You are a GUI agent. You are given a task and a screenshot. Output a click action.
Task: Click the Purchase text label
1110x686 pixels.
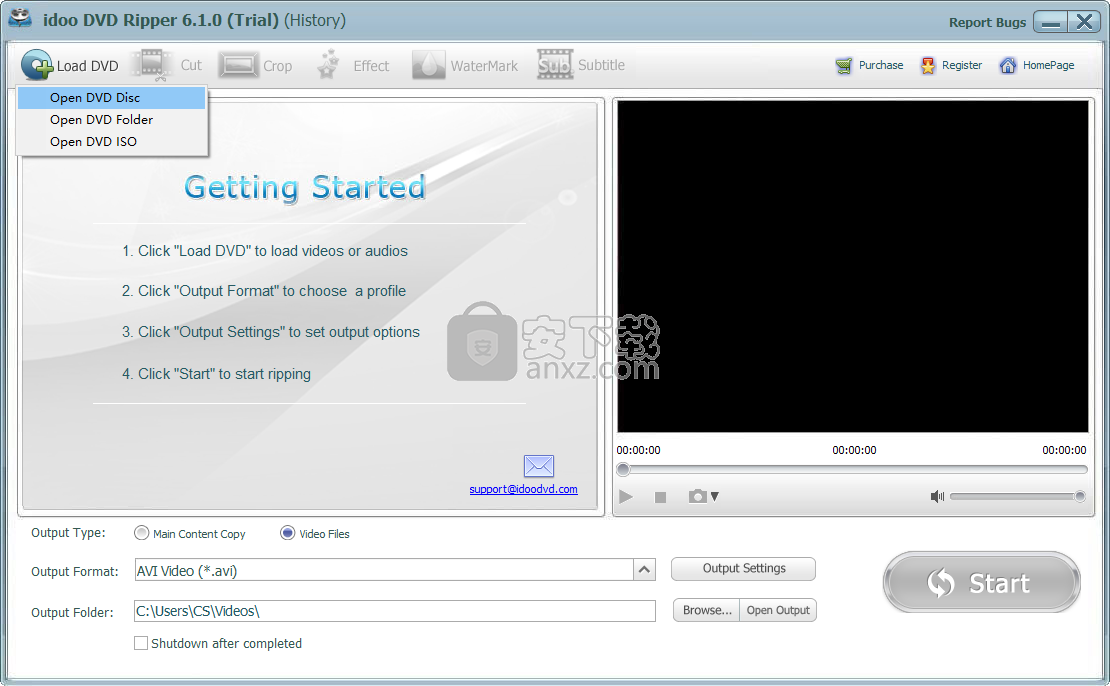tap(881, 65)
